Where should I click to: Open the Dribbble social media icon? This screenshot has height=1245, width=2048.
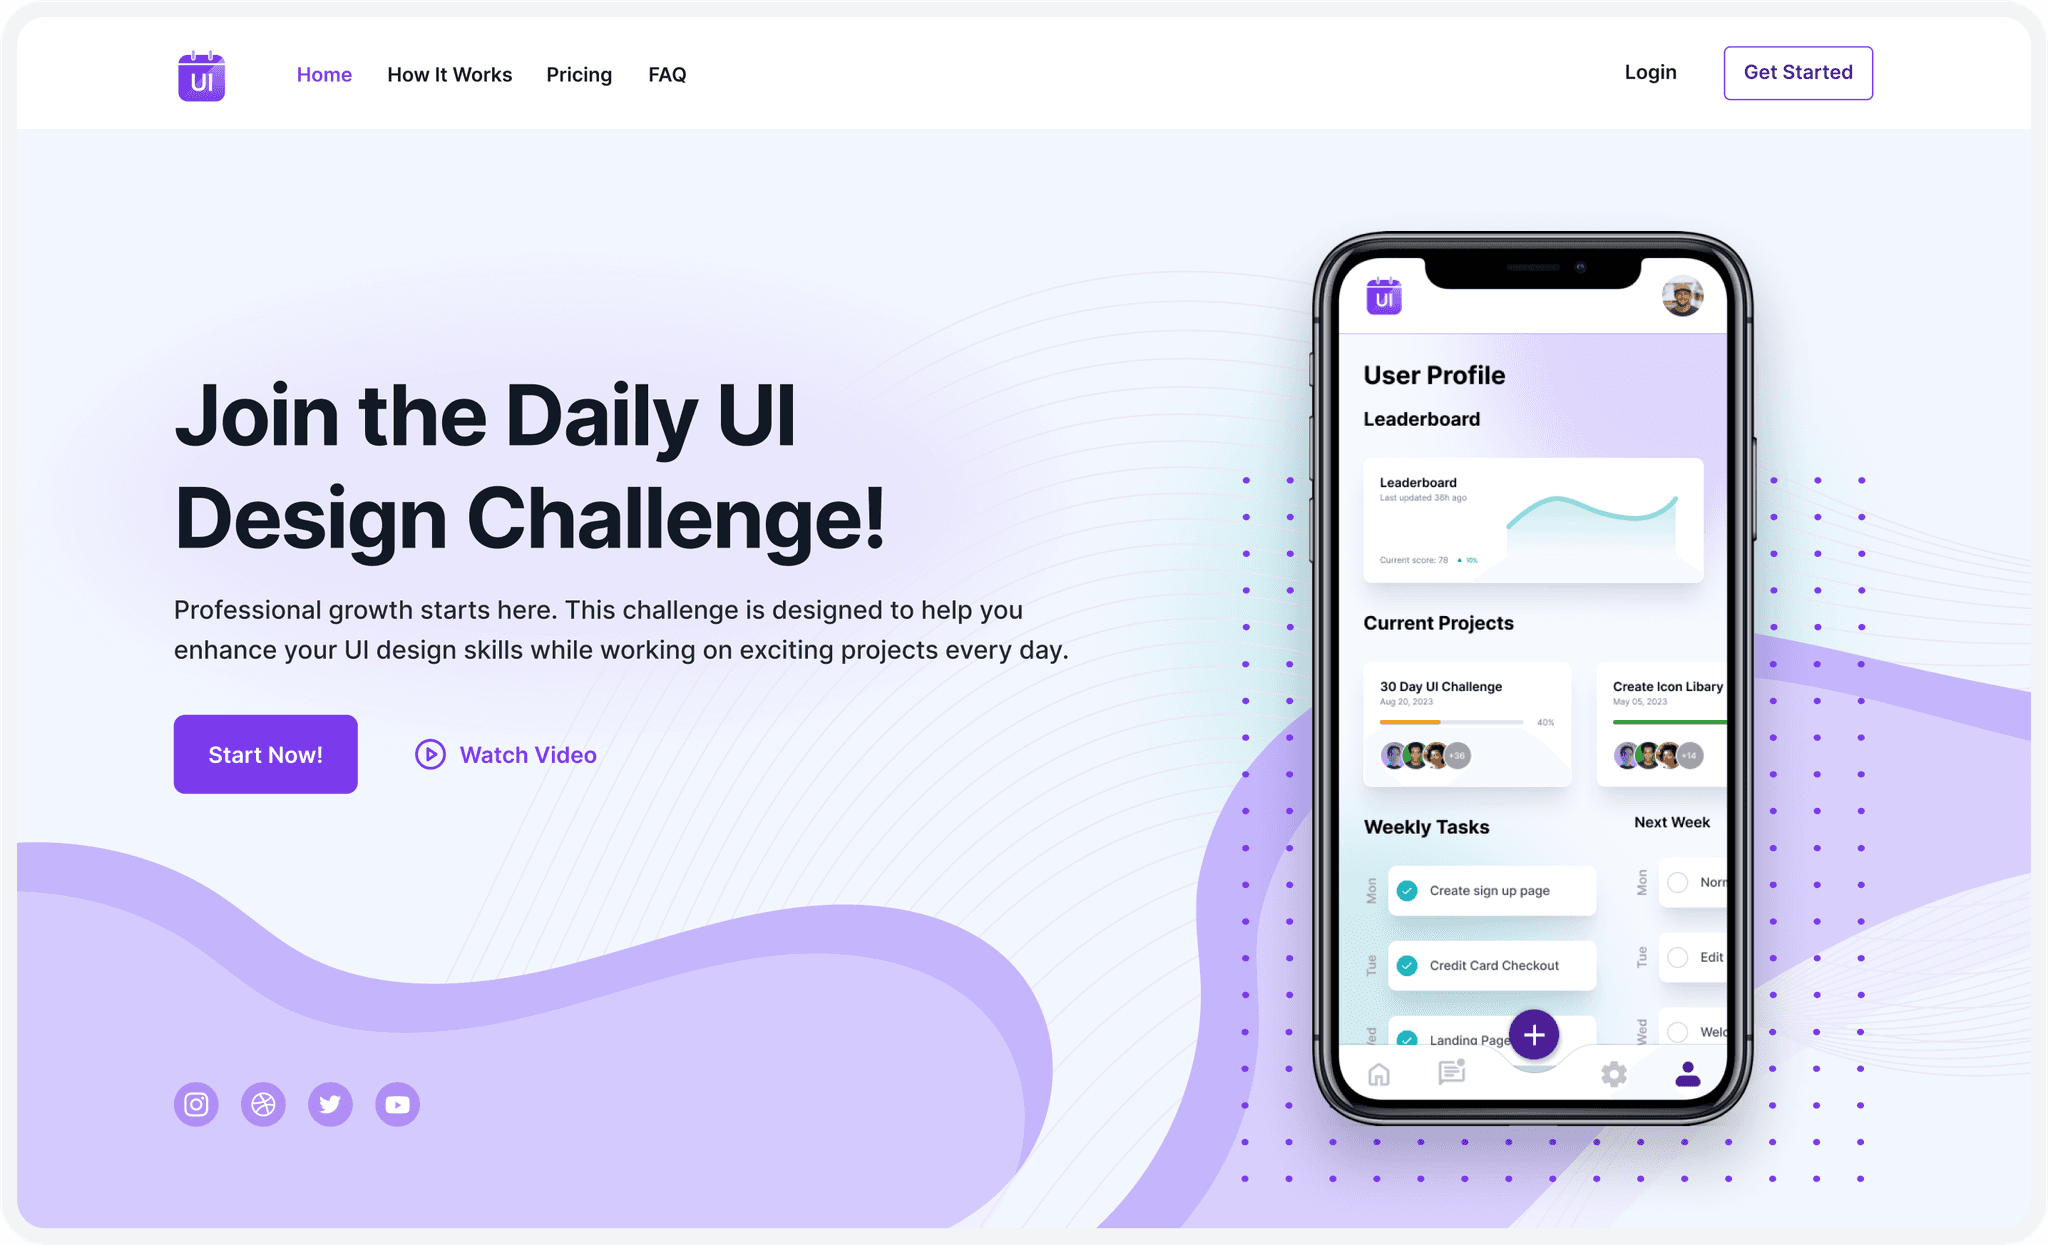pyautogui.click(x=263, y=1103)
